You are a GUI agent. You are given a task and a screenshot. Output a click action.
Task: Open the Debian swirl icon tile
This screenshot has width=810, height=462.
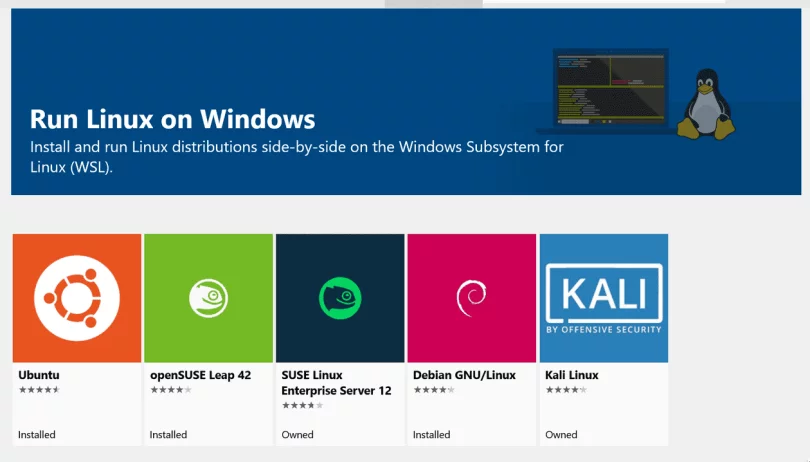472,298
